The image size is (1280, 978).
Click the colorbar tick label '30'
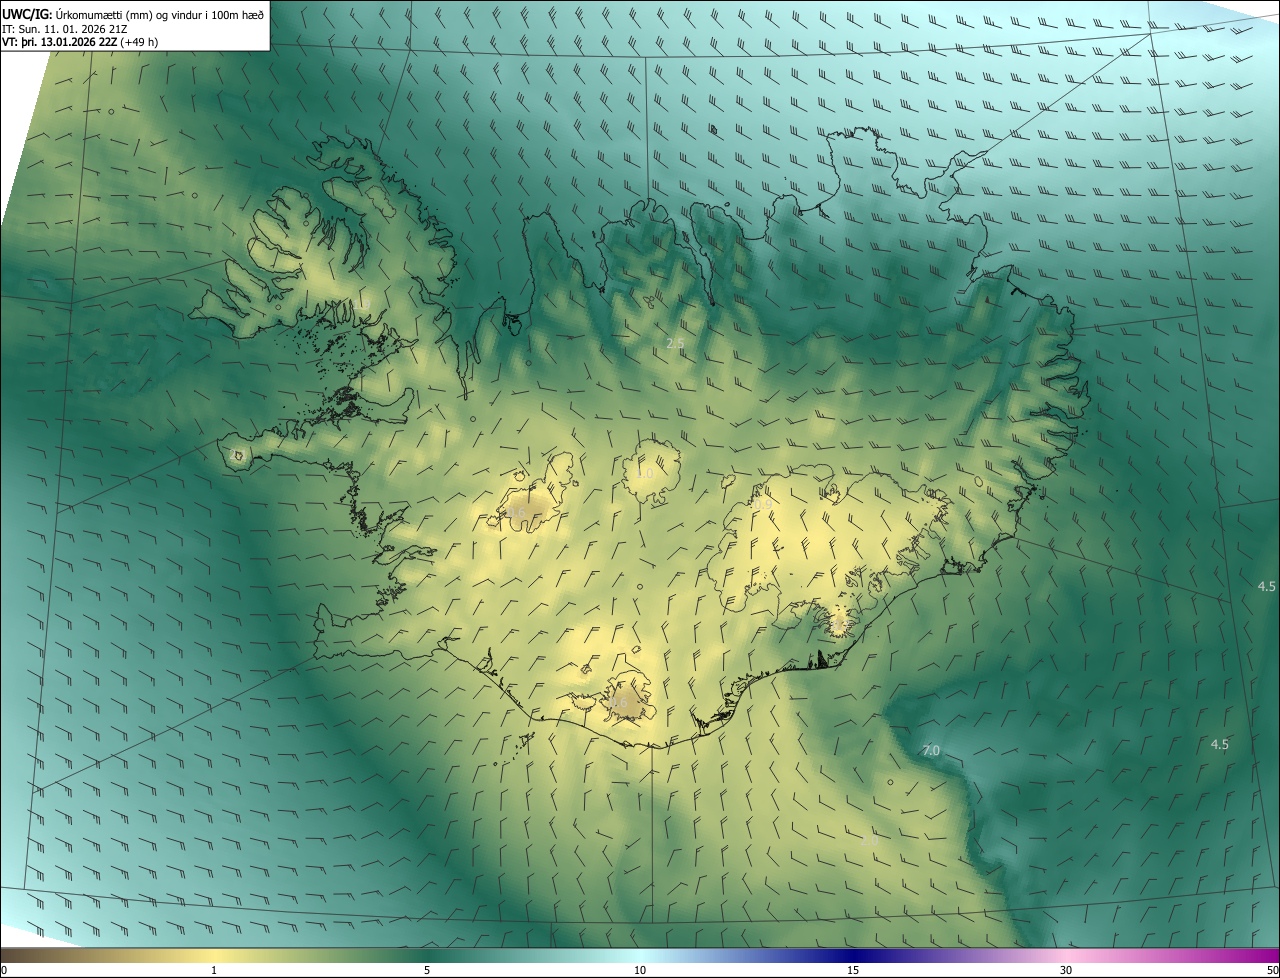(1066, 970)
